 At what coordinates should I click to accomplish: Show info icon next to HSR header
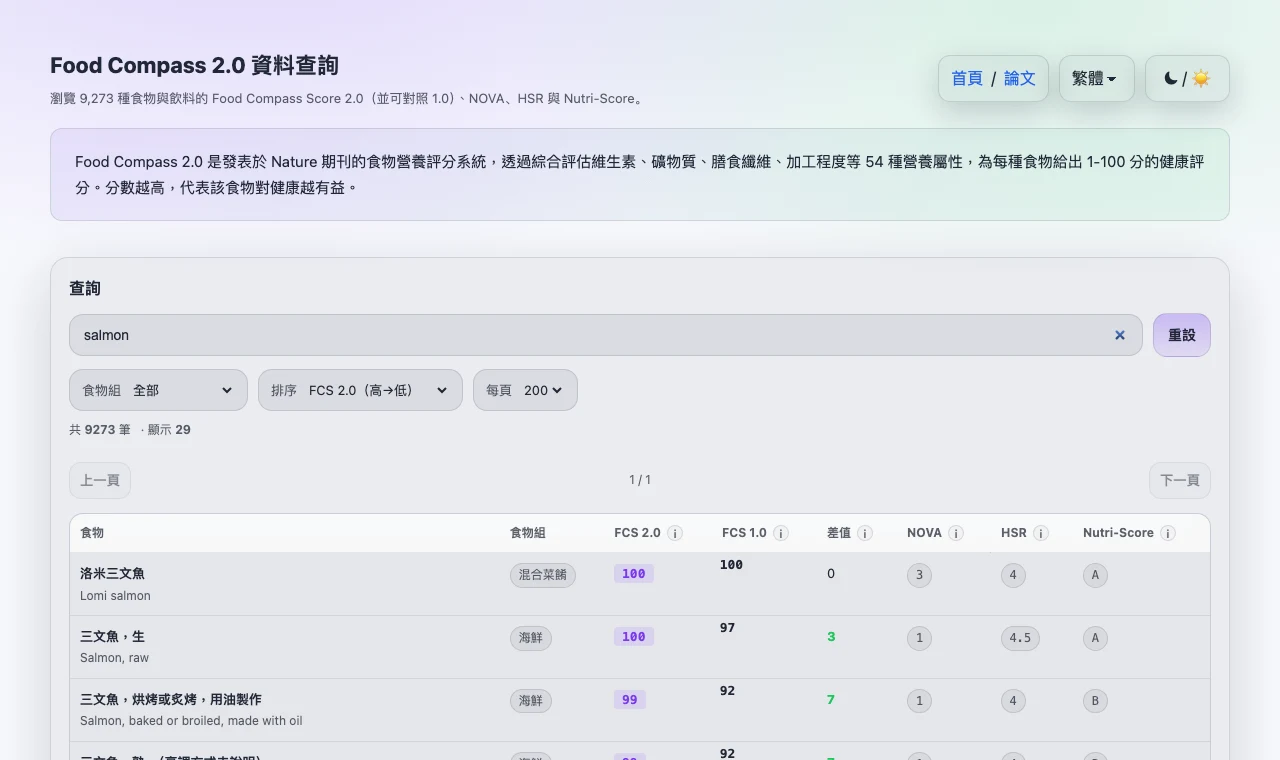[x=1041, y=533]
